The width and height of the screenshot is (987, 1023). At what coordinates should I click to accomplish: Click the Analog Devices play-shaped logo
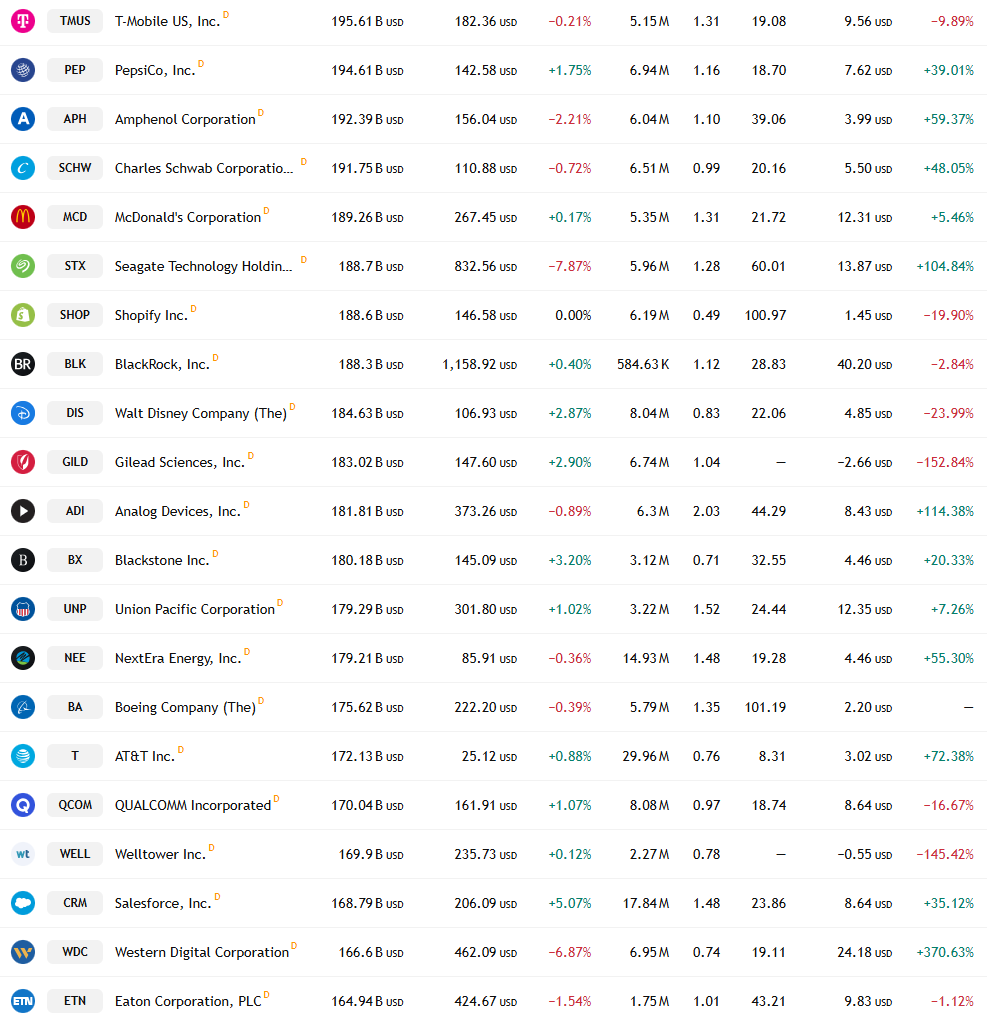click(x=23, y=511)
